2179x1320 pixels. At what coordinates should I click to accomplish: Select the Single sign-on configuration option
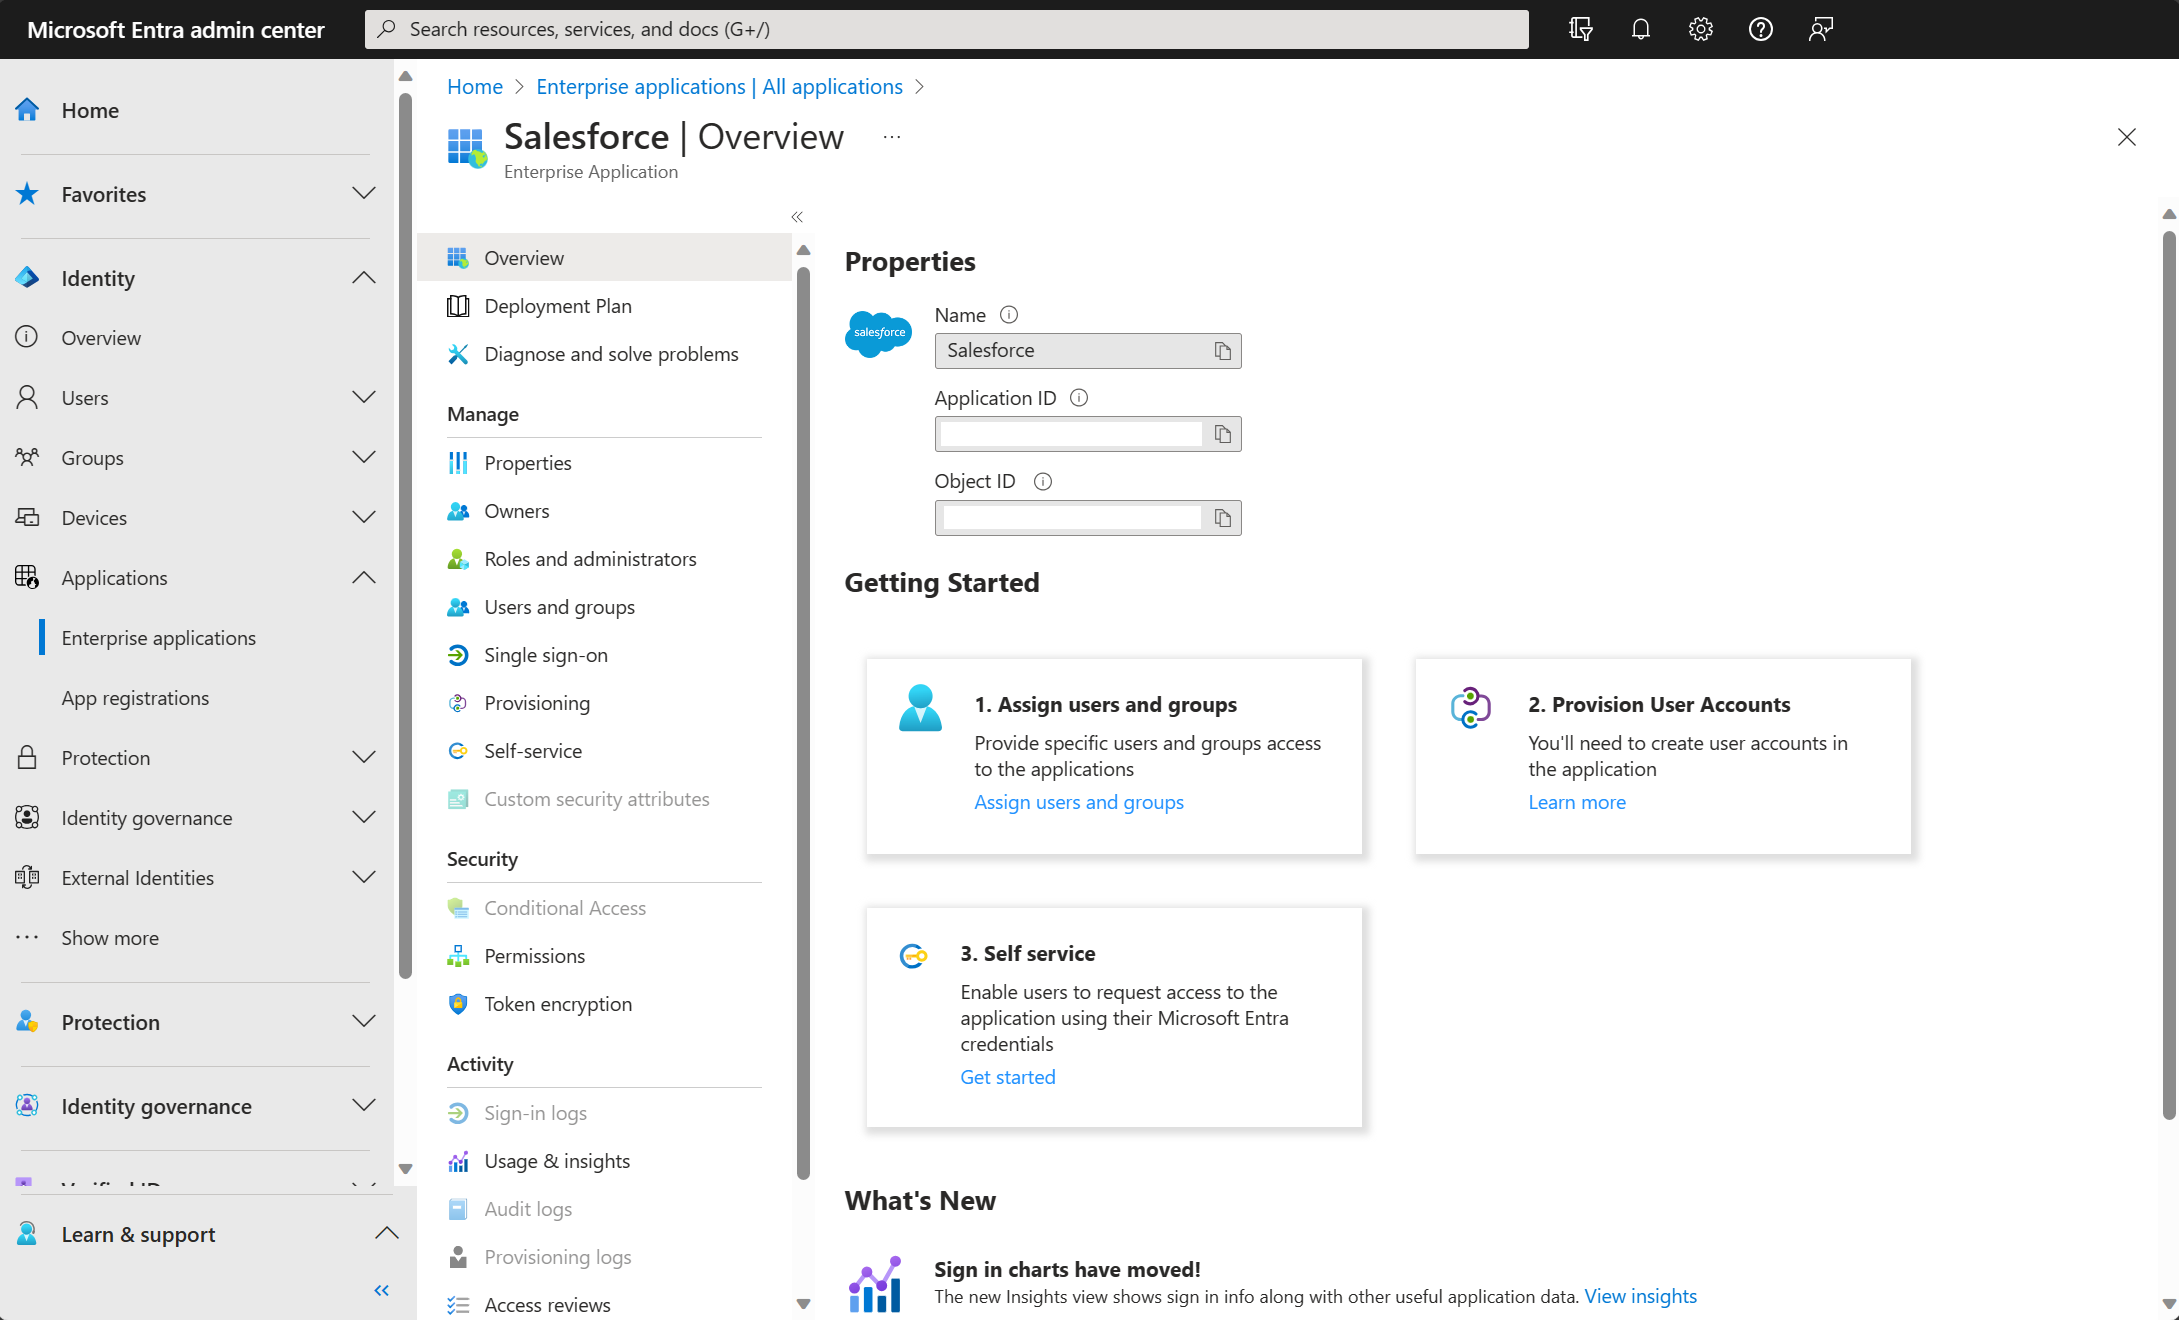[x=546, y=654]
